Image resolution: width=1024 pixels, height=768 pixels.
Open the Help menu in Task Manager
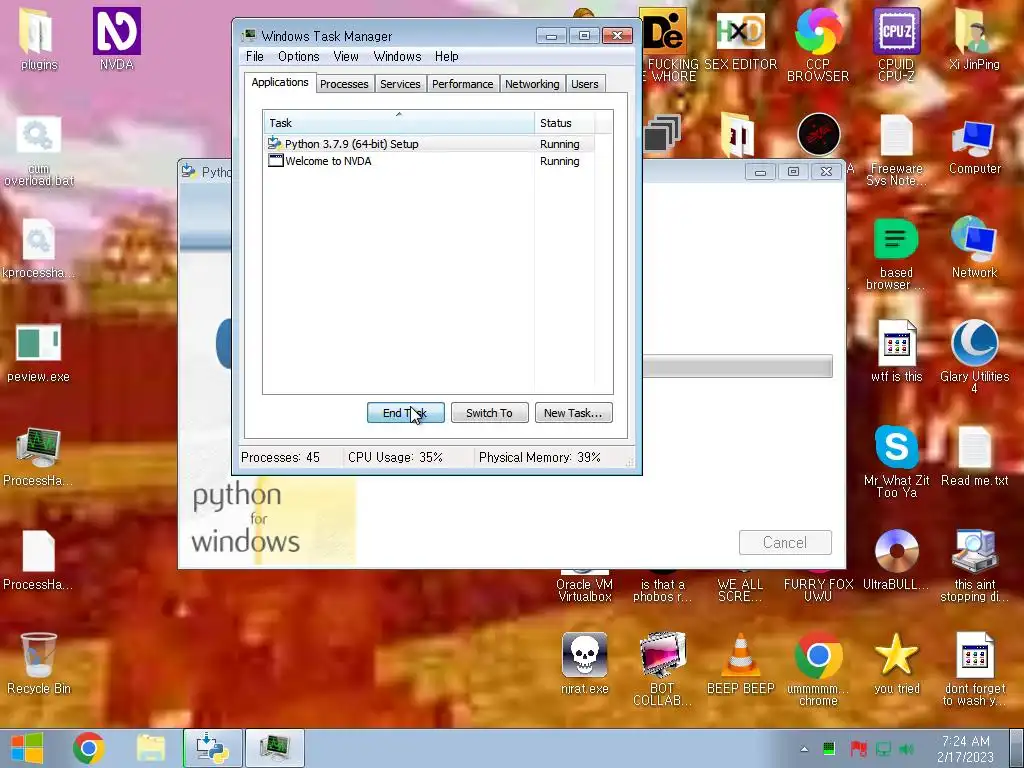(x=447, y=56)
